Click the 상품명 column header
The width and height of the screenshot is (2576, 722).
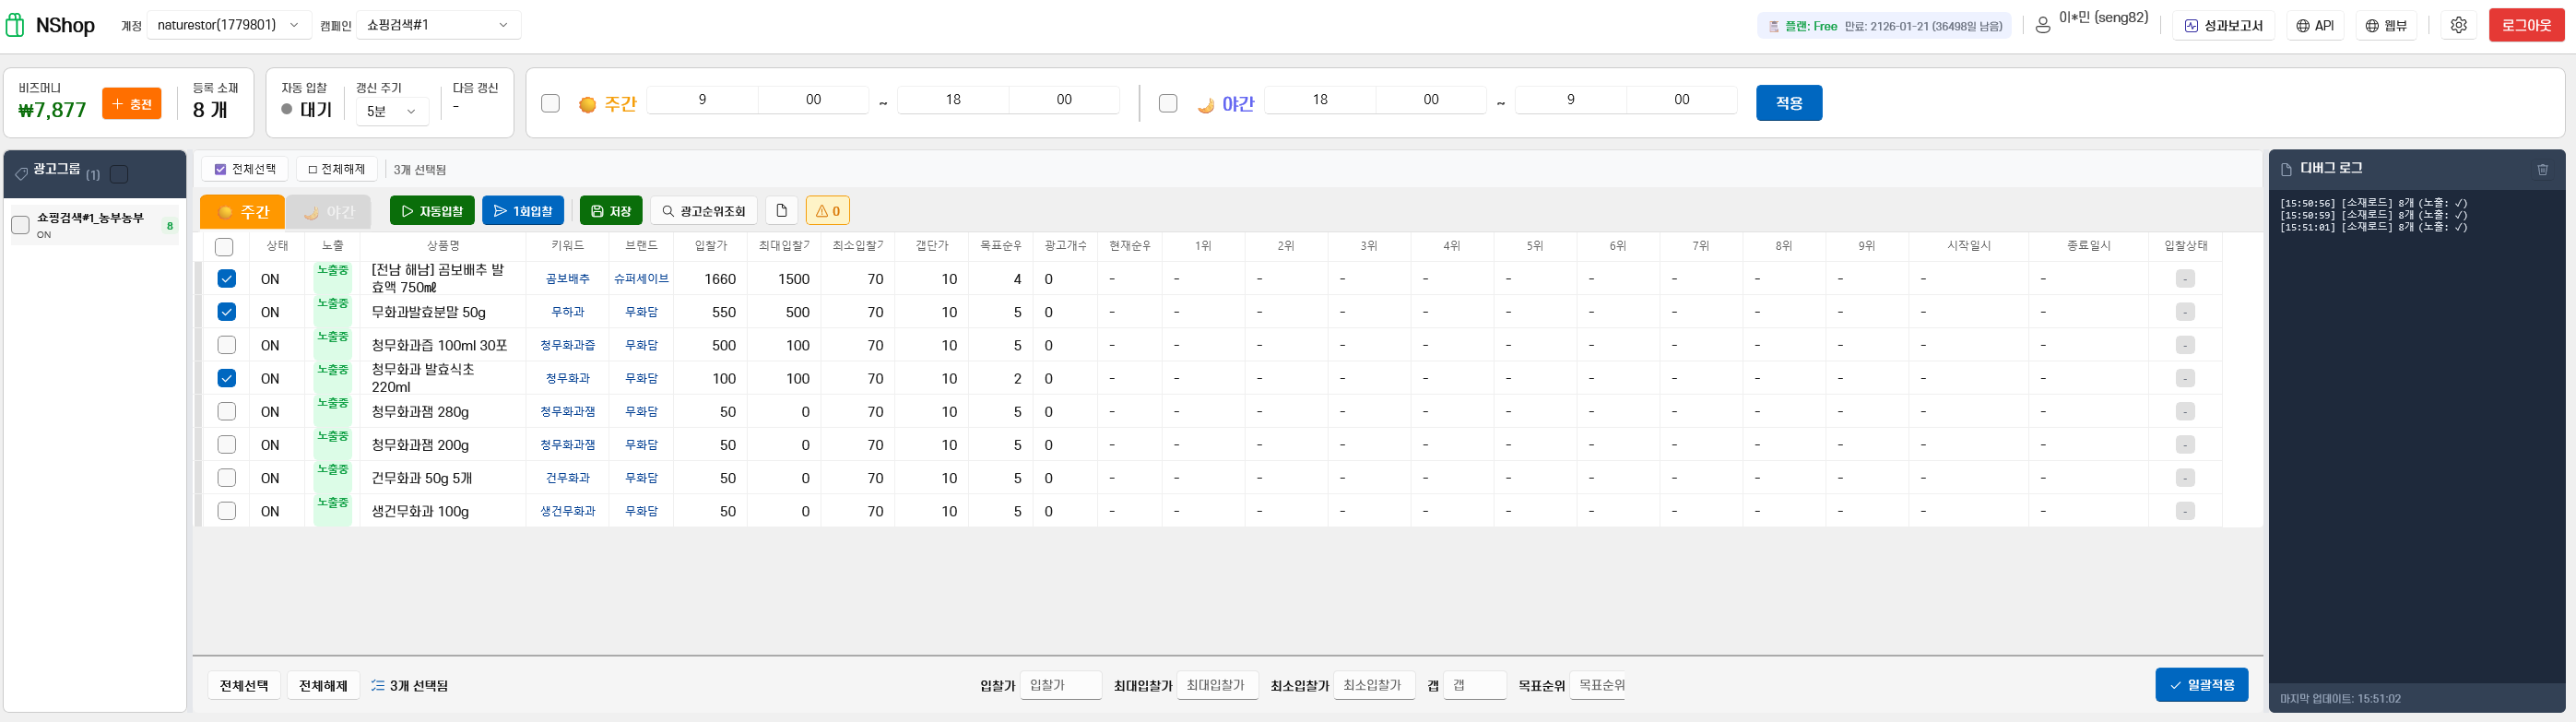[x=443, y=246]
